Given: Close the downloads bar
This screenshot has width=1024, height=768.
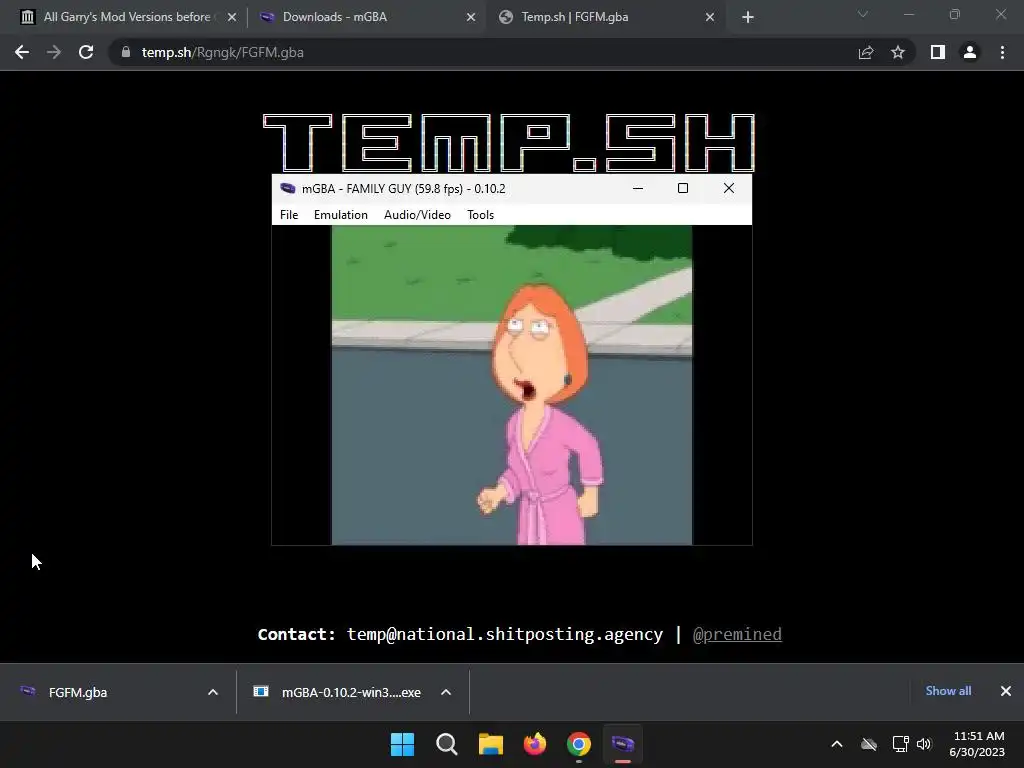Looking at the screenshot, I should tap(1006, 691).
